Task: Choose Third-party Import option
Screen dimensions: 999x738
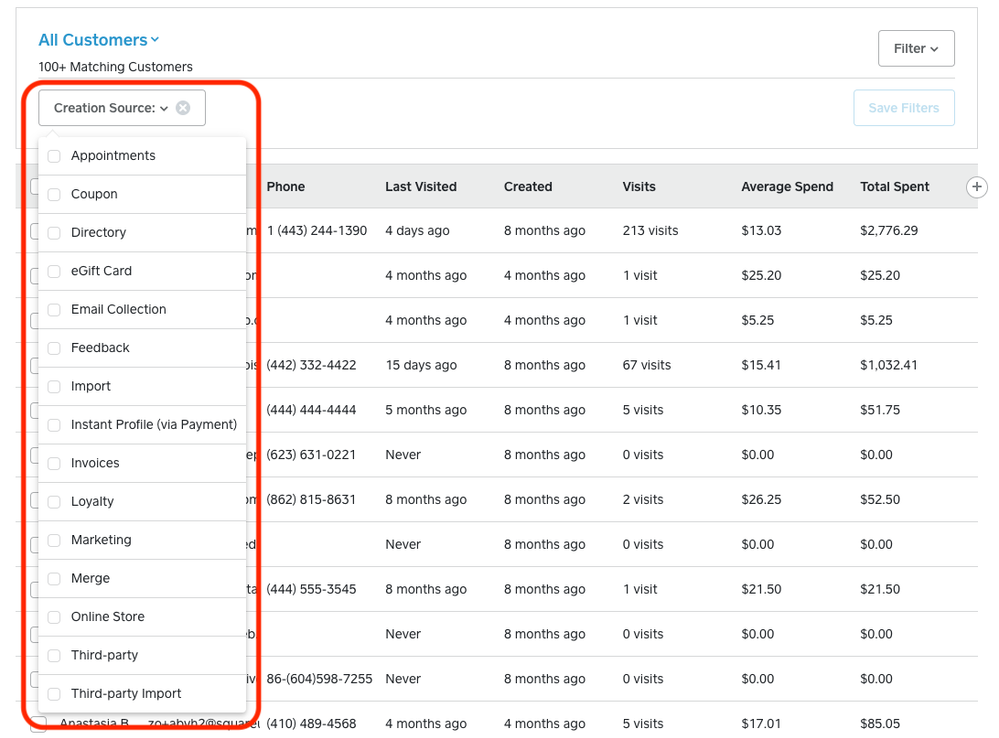Action: coord(54,694)
